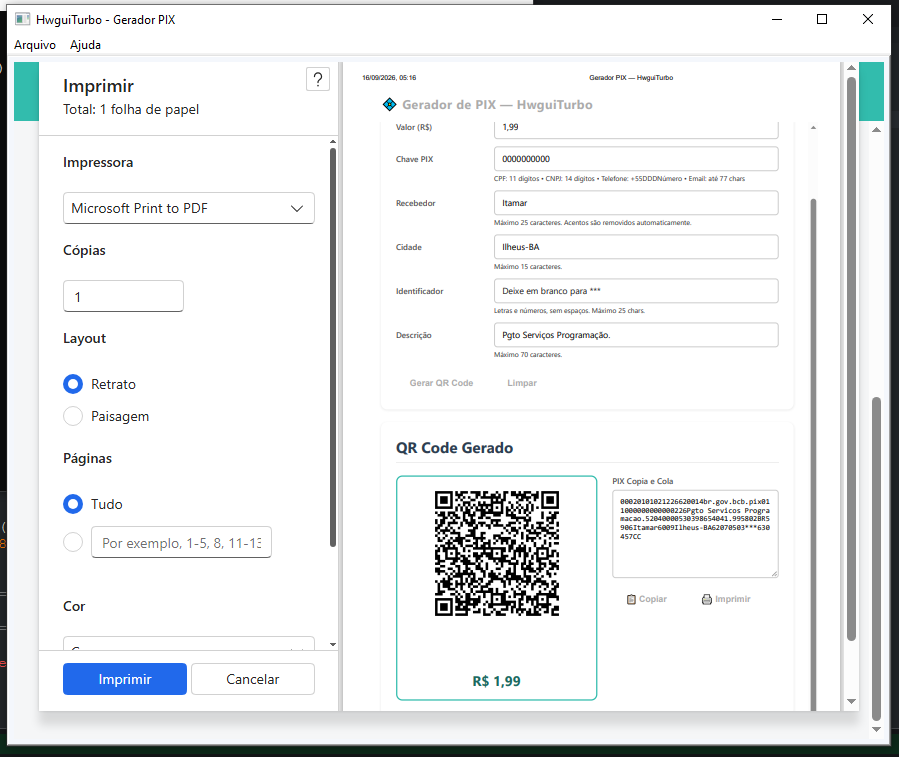Click the page range example input field

[x=181, y=543]
